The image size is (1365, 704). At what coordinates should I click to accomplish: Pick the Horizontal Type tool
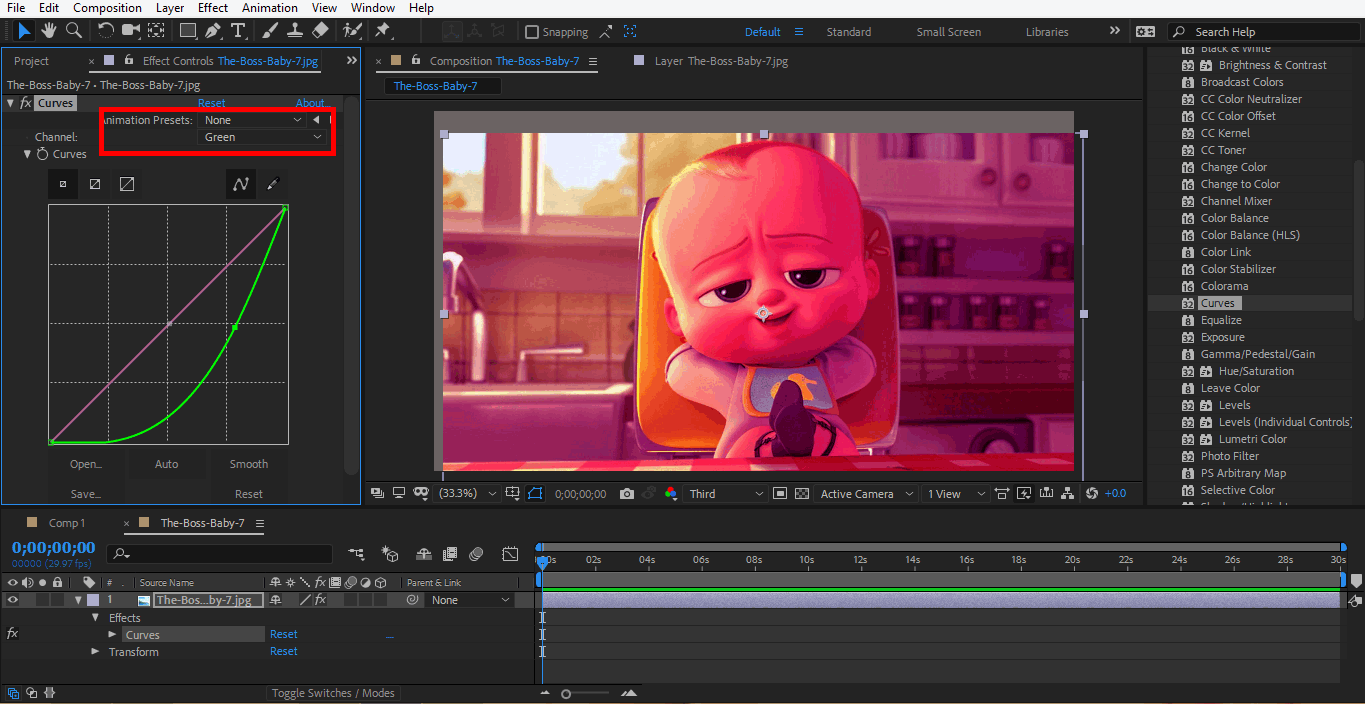[x=238, y=31]
